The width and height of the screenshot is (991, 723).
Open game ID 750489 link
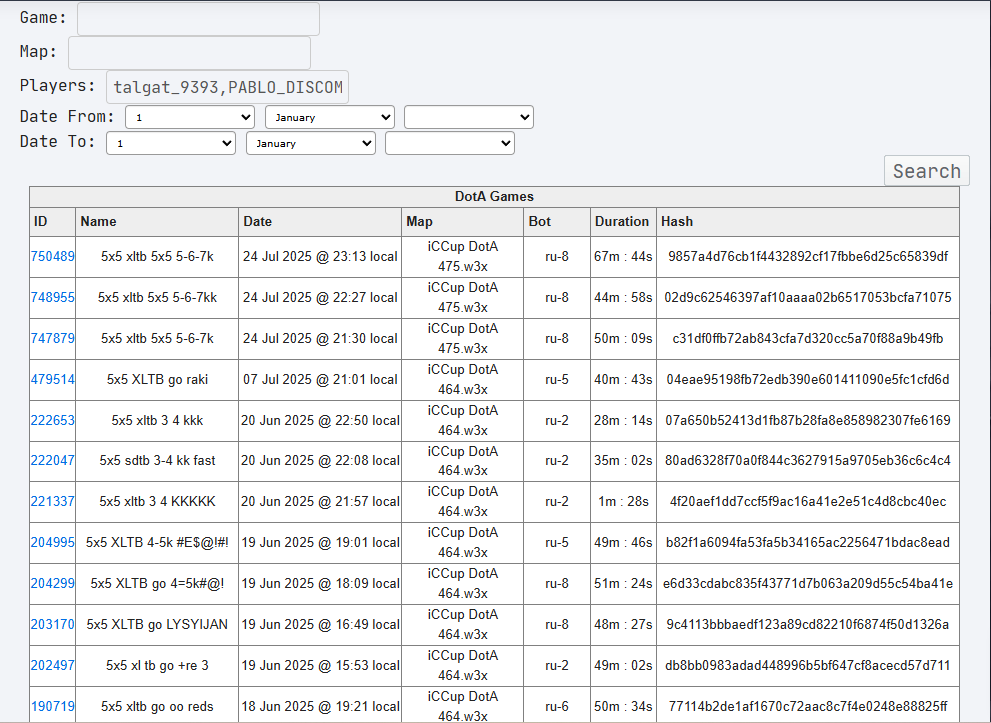52,257
